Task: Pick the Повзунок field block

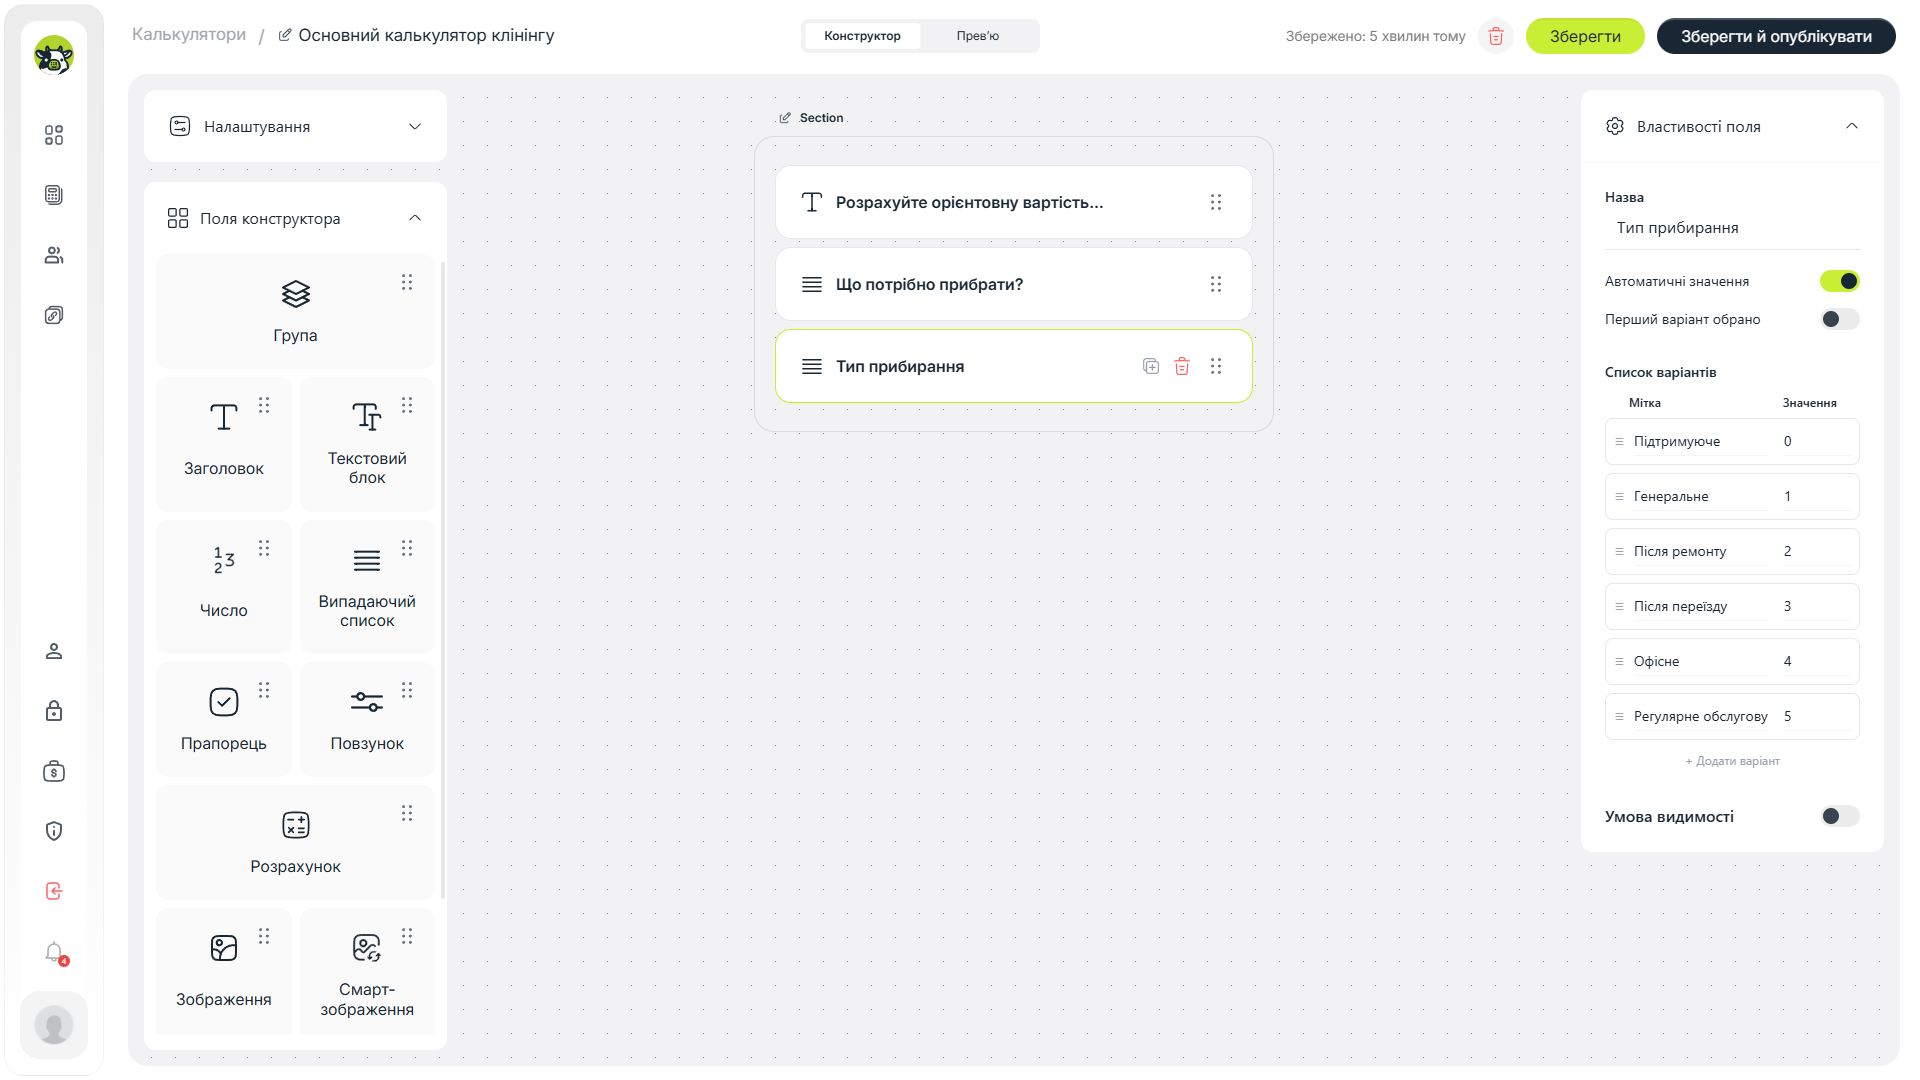Action: 367,719
